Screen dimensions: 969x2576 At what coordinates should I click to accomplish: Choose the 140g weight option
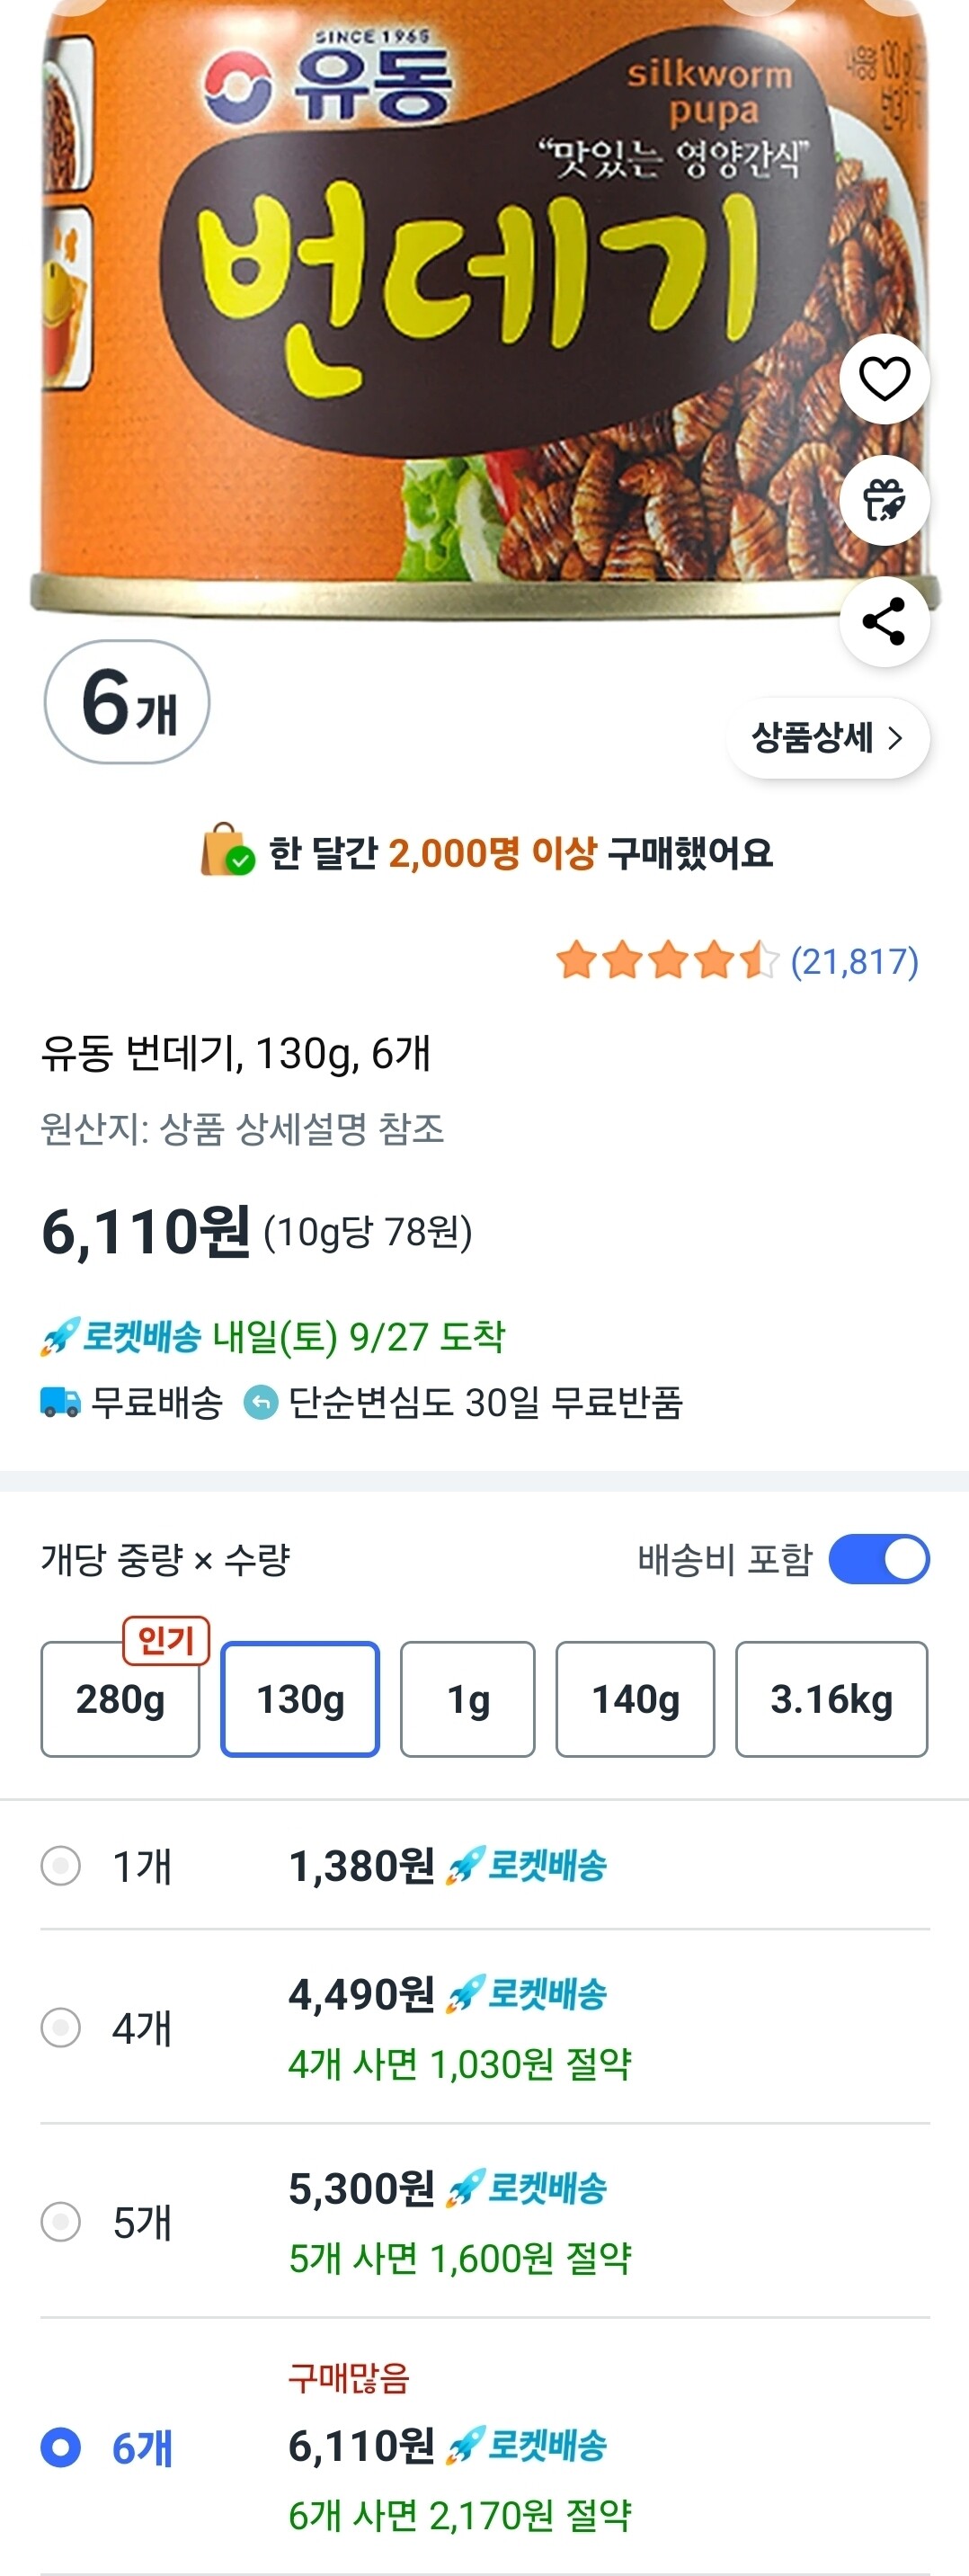click(635, 1699)
